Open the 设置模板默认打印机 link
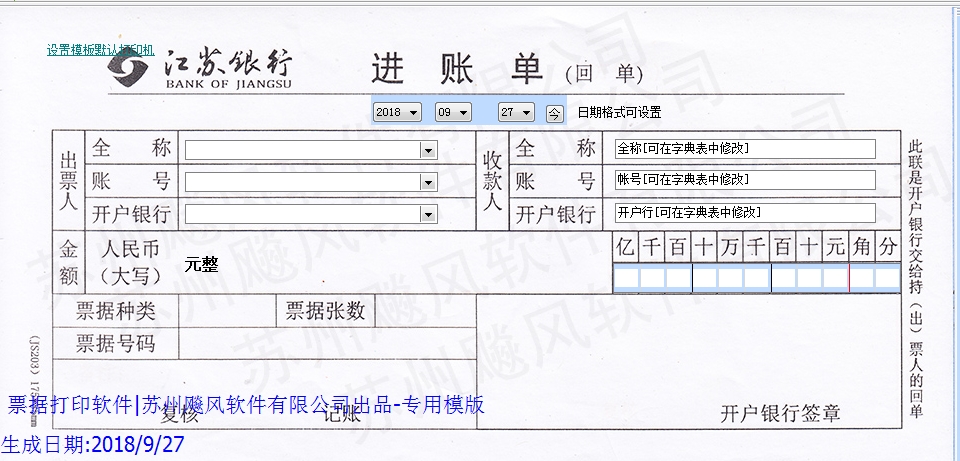The width and height of the screenshot is (960, 461). coord(100,49)
